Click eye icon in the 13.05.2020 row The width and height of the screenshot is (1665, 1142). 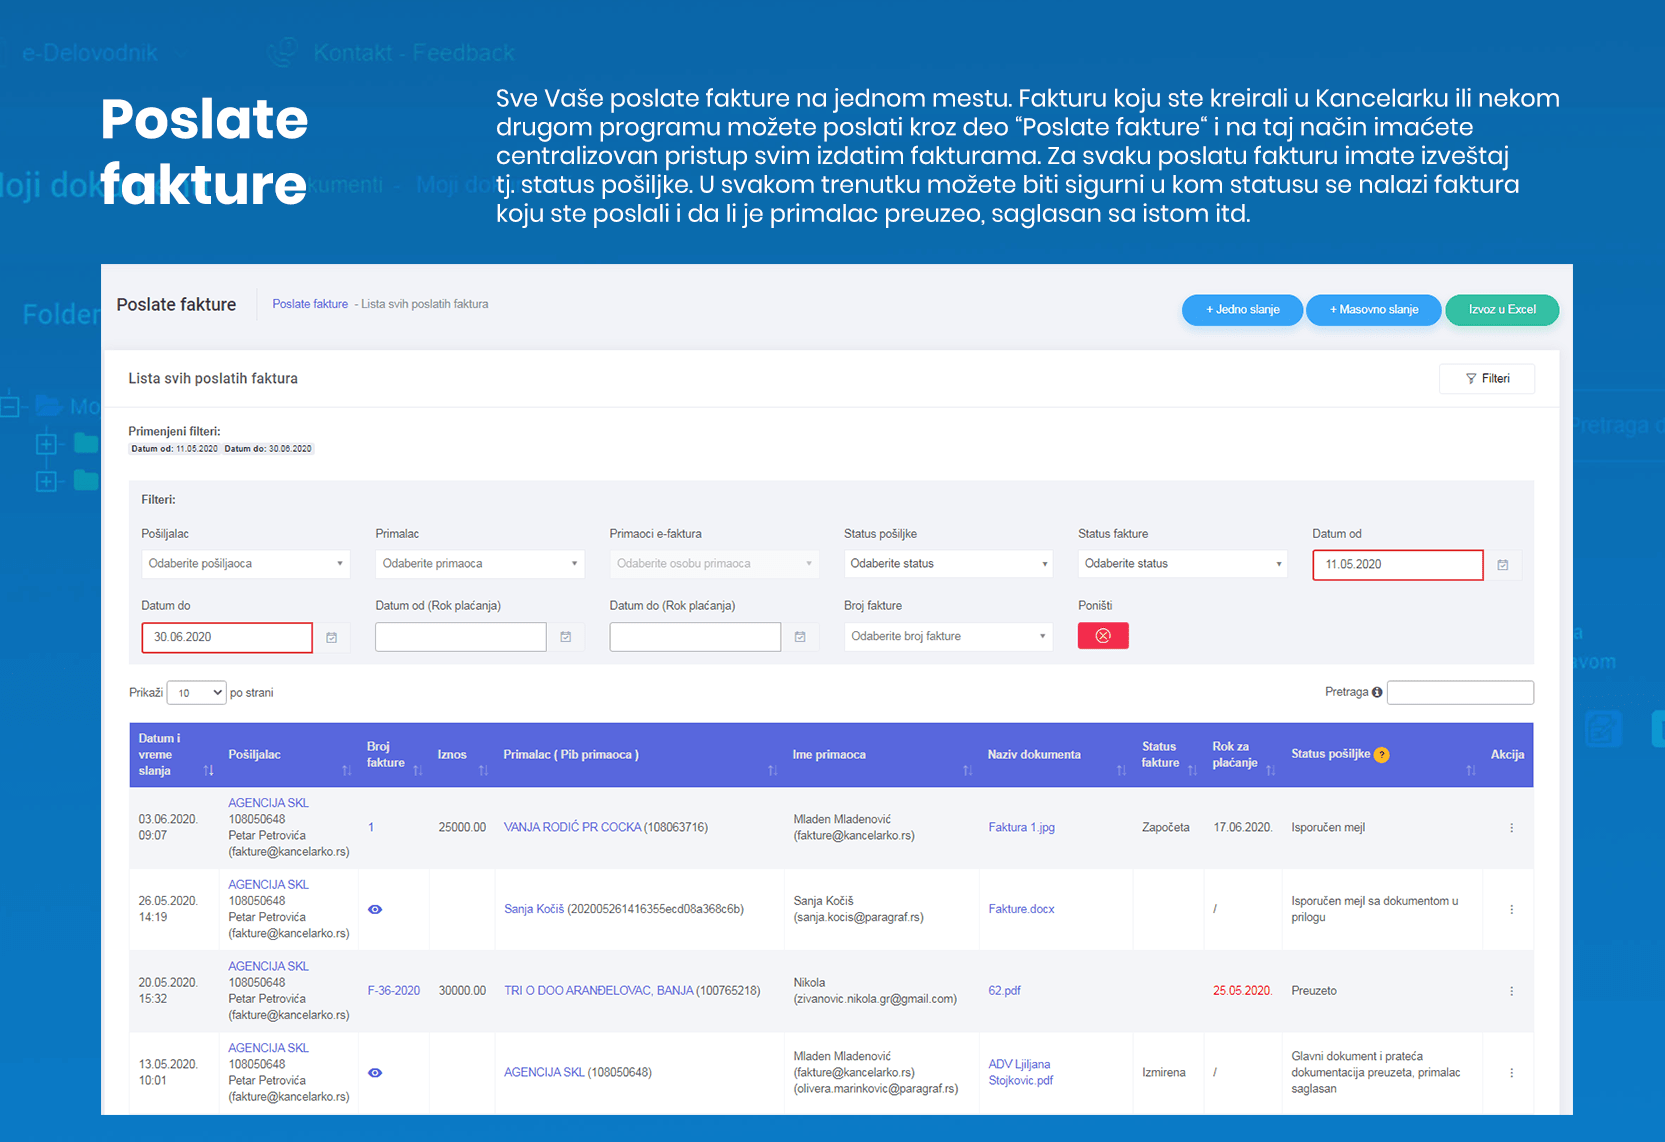pyautogui.click(x=375, y=1073)
